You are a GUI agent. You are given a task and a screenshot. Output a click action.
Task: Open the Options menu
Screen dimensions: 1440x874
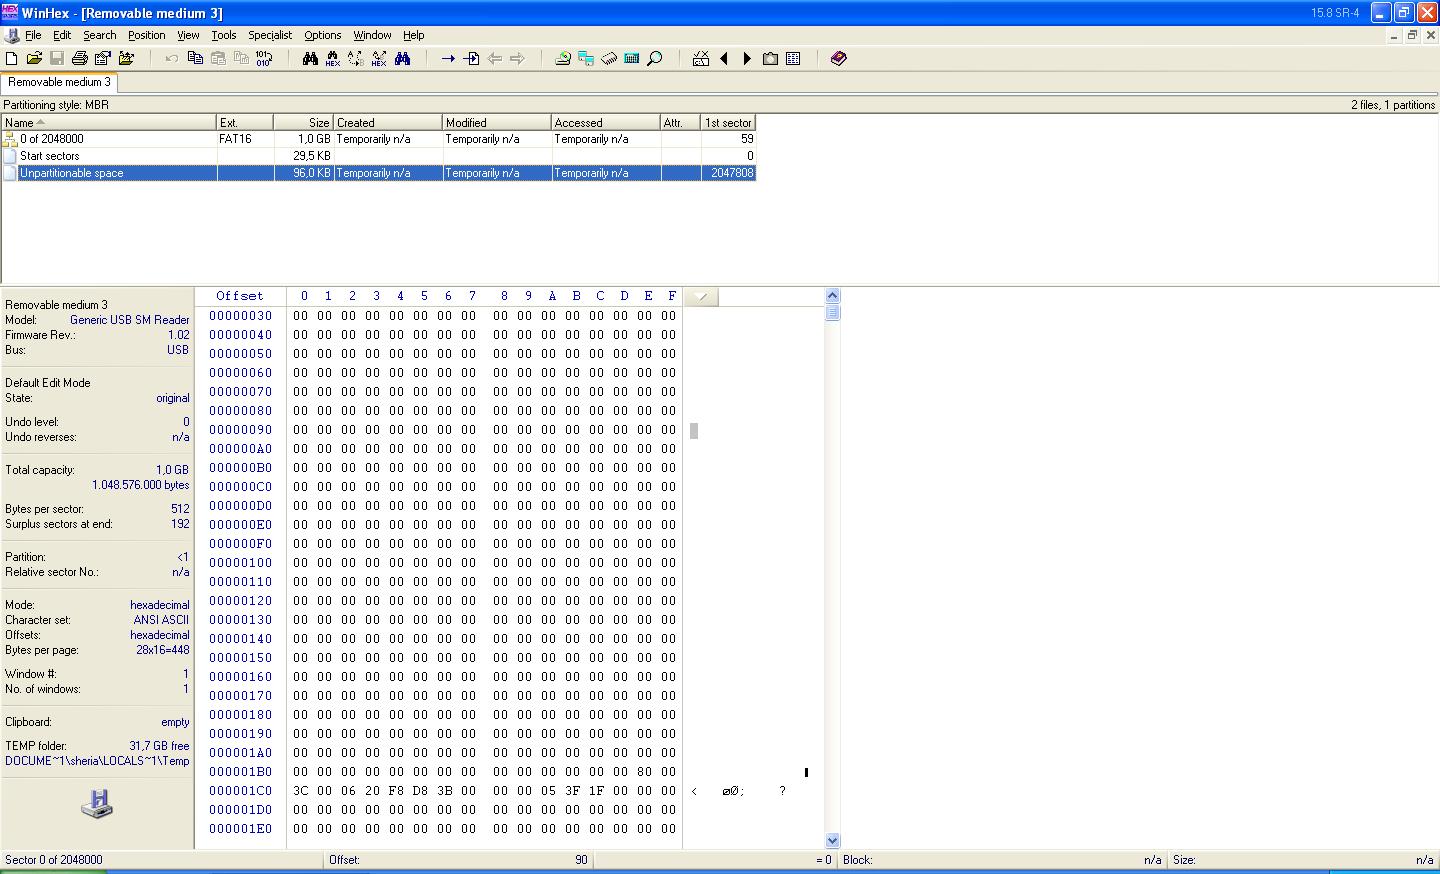[323, 35]
